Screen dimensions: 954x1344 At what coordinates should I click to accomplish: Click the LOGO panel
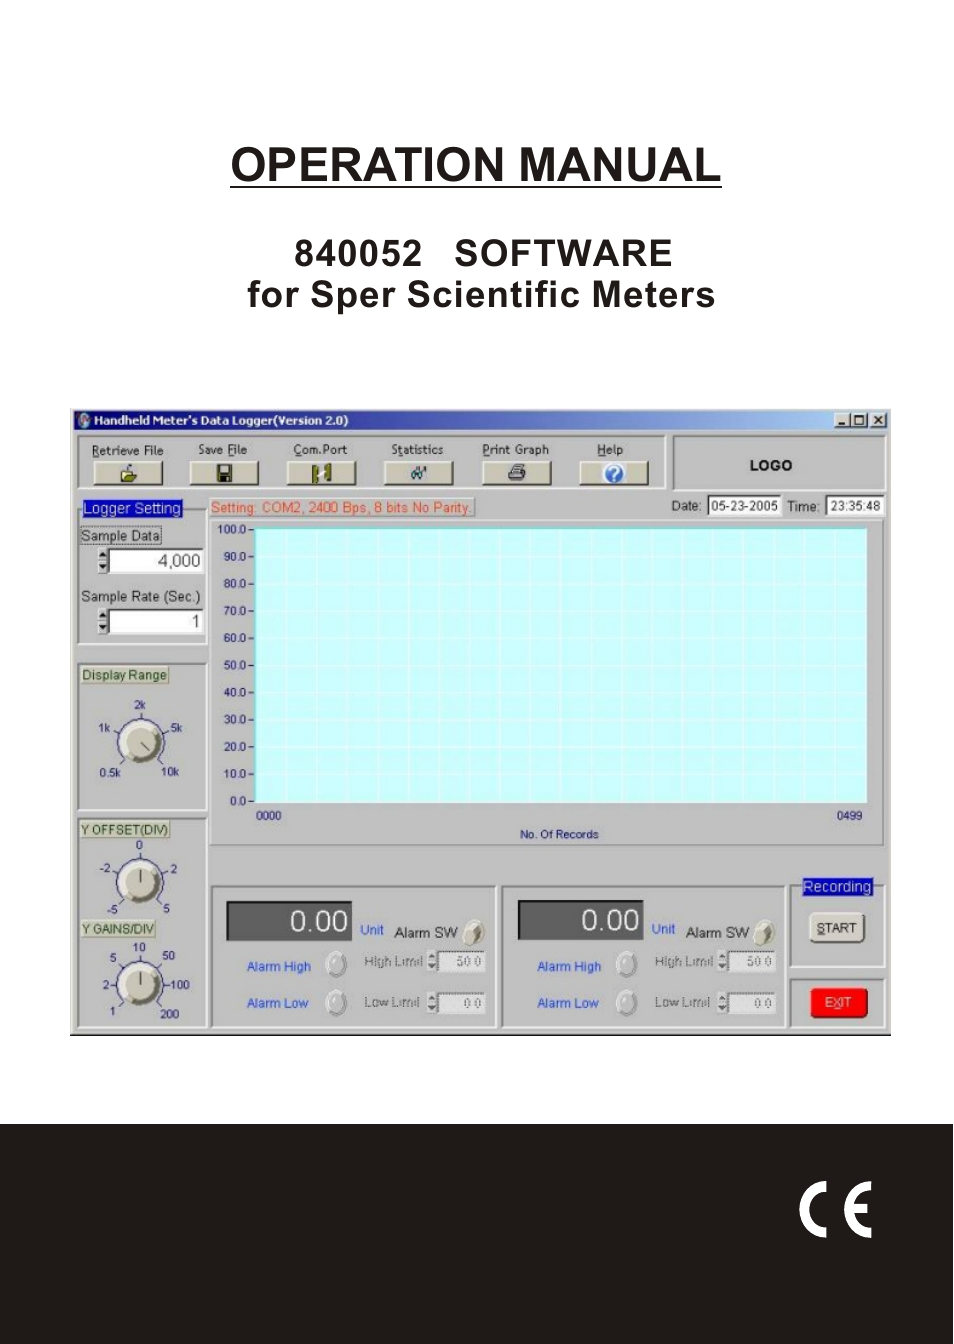coord(779,465)
